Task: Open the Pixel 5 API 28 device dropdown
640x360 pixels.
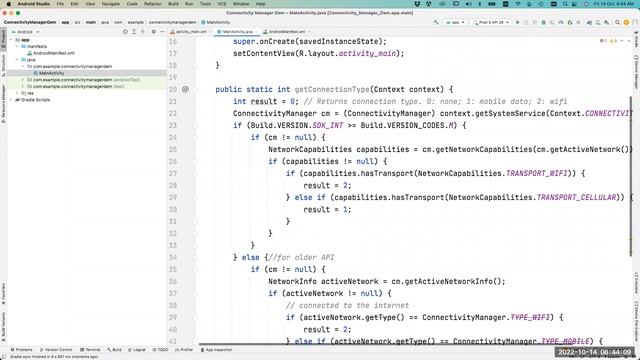Action: click(x=491, y=22)
